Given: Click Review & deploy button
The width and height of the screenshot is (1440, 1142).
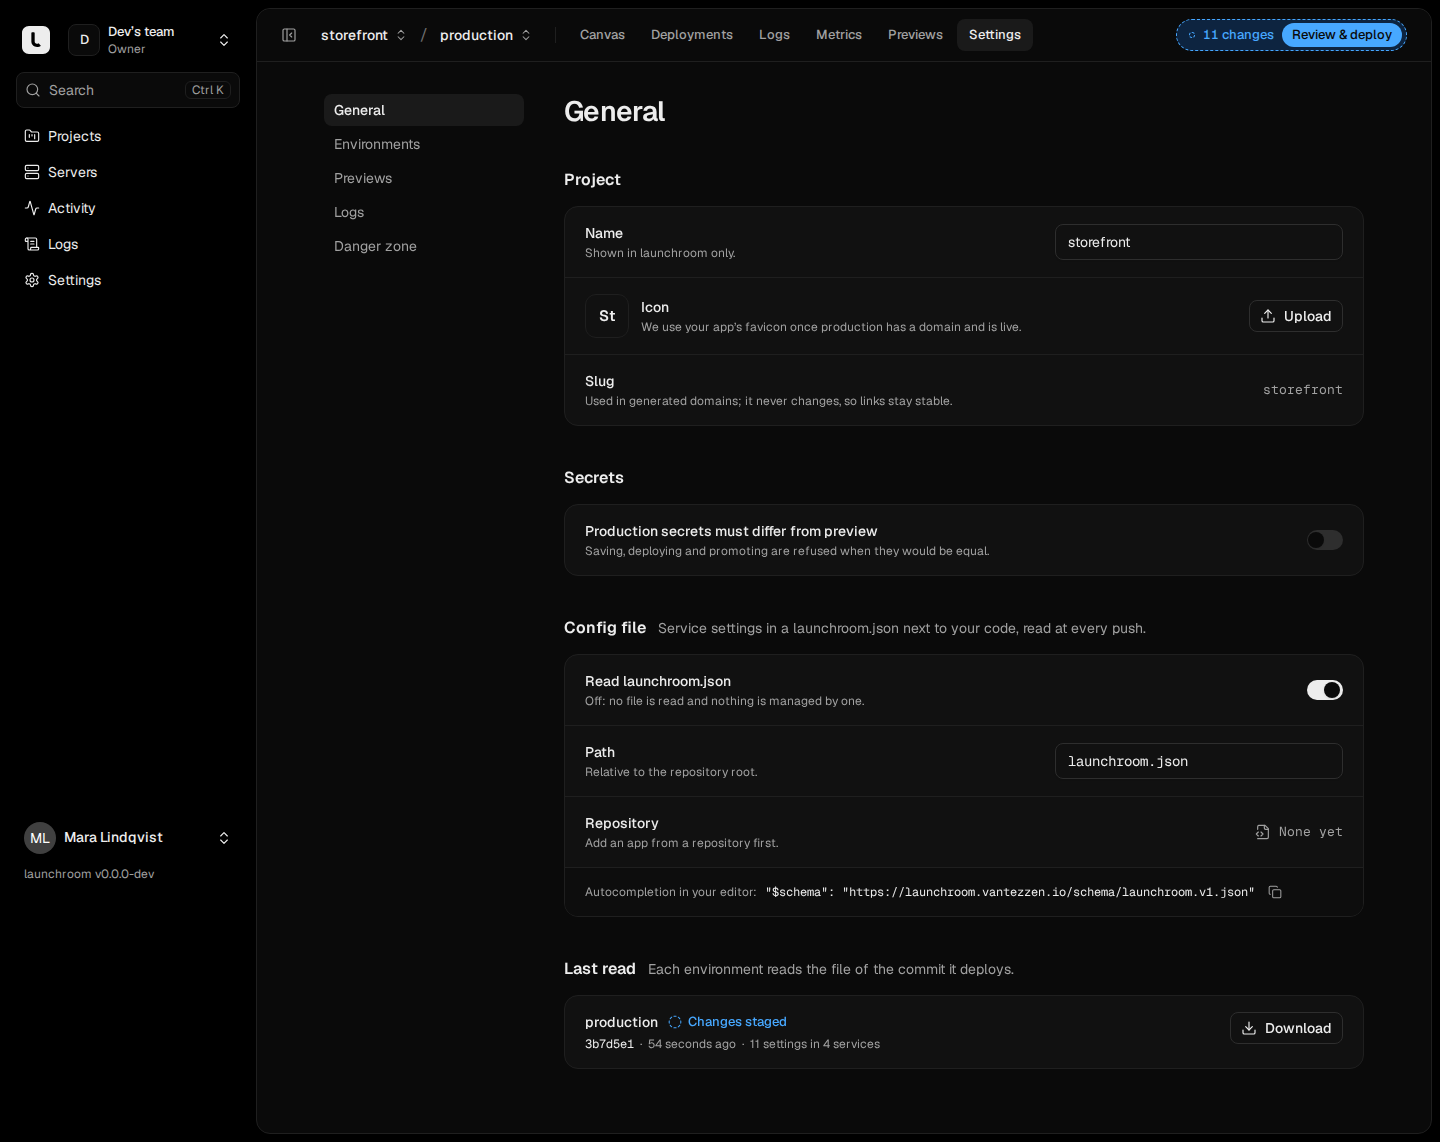Looking at the screenshot, I should 1342,35.
